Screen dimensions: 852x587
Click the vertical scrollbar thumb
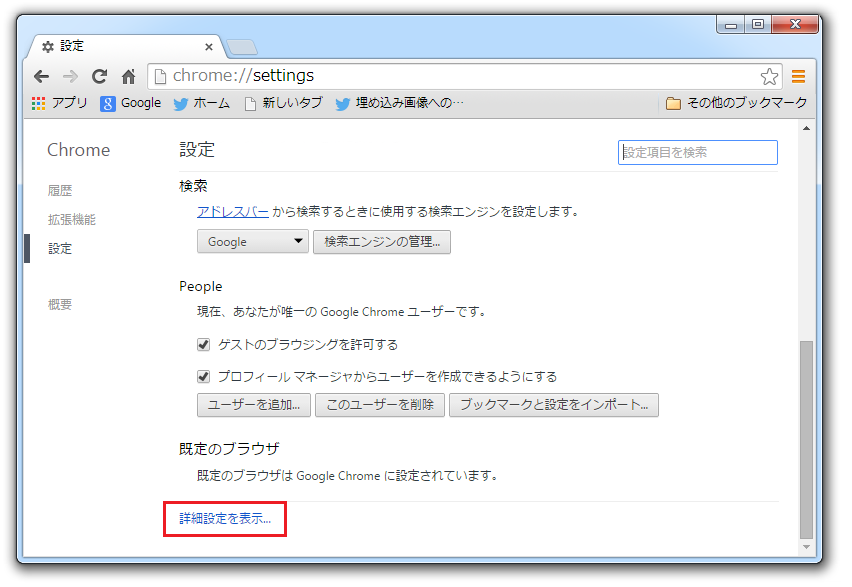click(806, 440)
